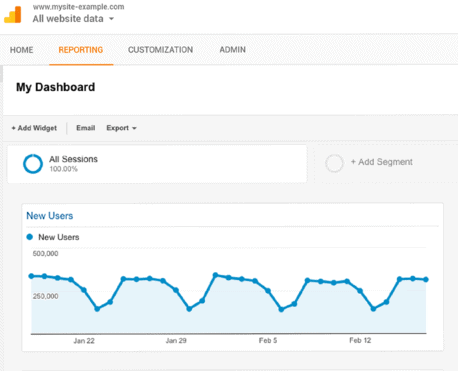Click the first data point on the chart
Image resolution: width=458 pixels, height=371 pixels.
click(31, 276)
